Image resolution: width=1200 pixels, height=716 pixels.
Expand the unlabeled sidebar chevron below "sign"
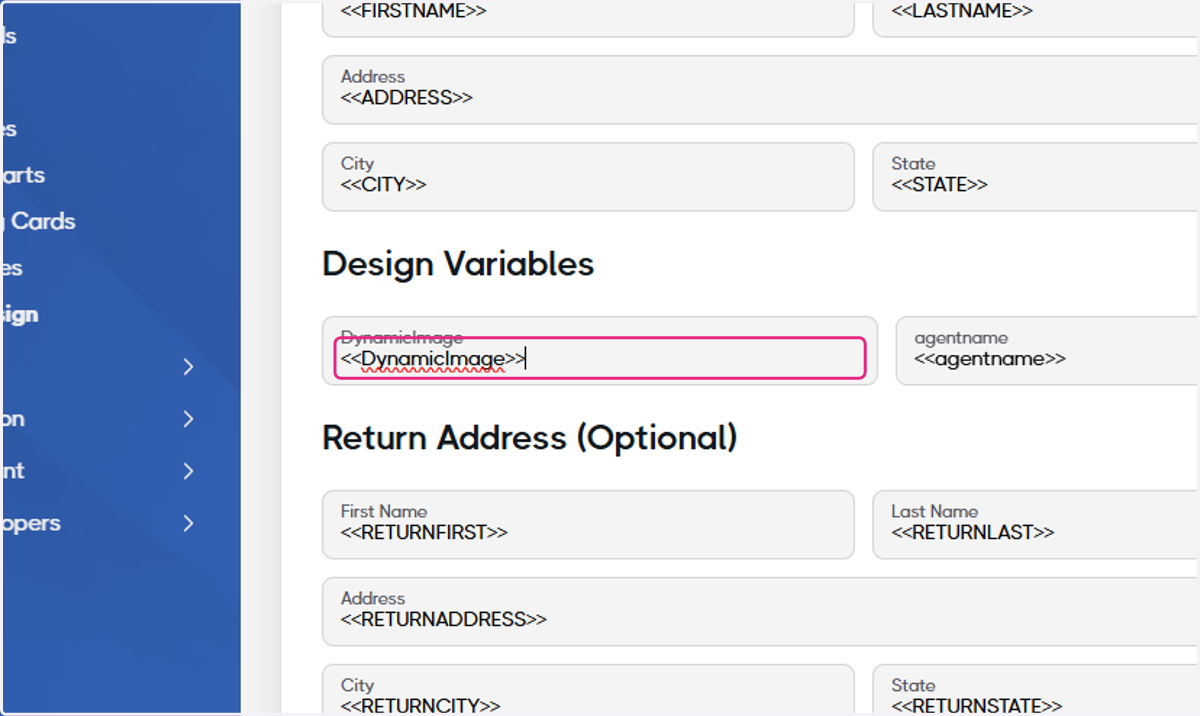click(188, 367)
